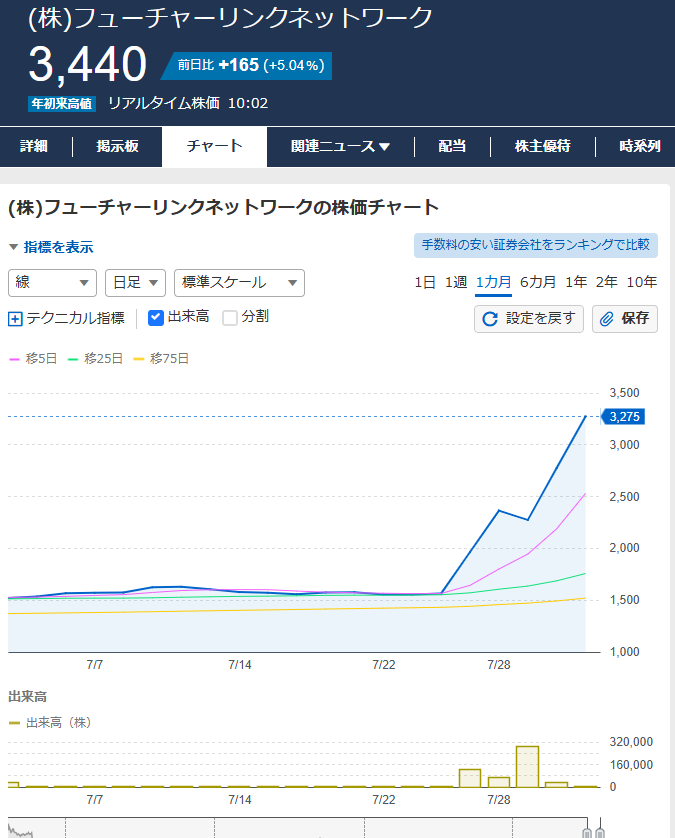Open the 掲示板 tab

(118, 146)
